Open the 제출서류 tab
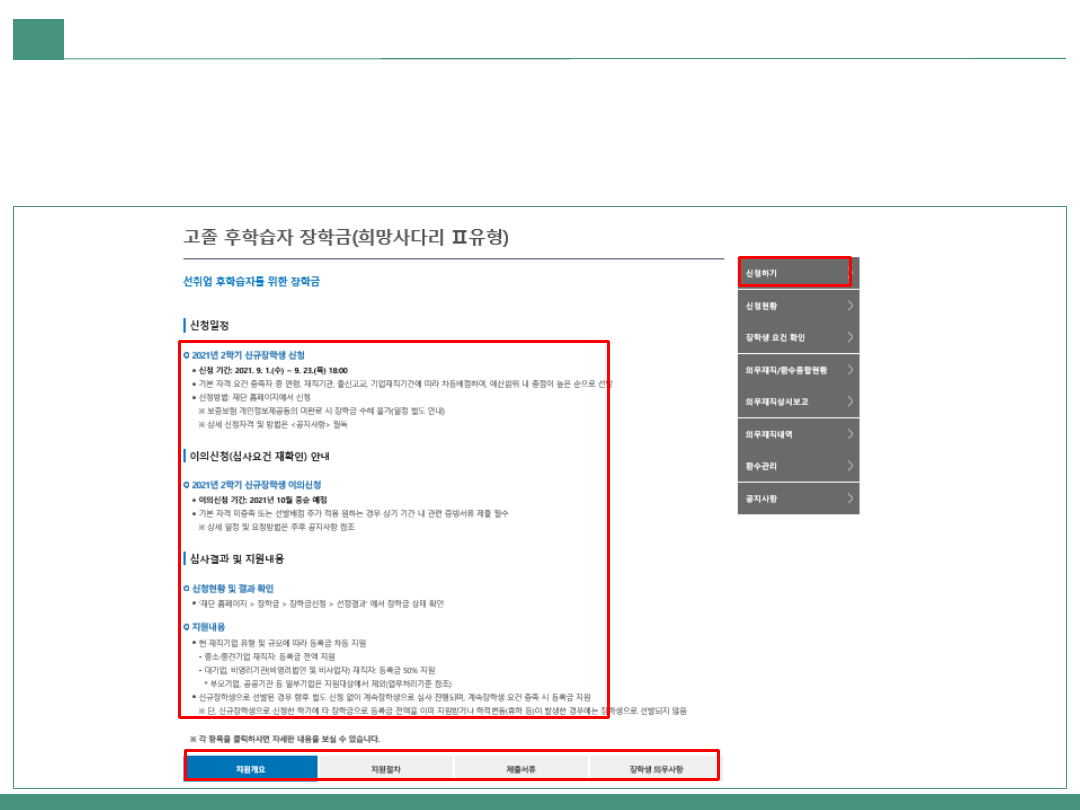Image resolution: width=1080 pixels, height=810 pixels. click(x=521, y=768)
